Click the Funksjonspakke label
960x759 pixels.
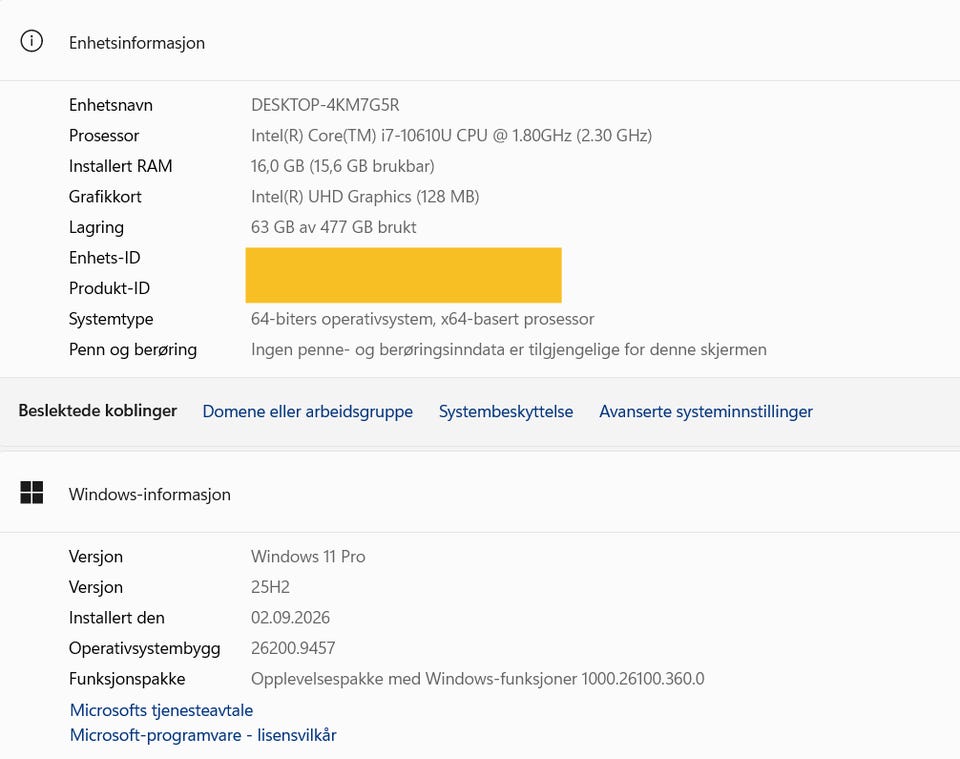[x=127, y=679]
